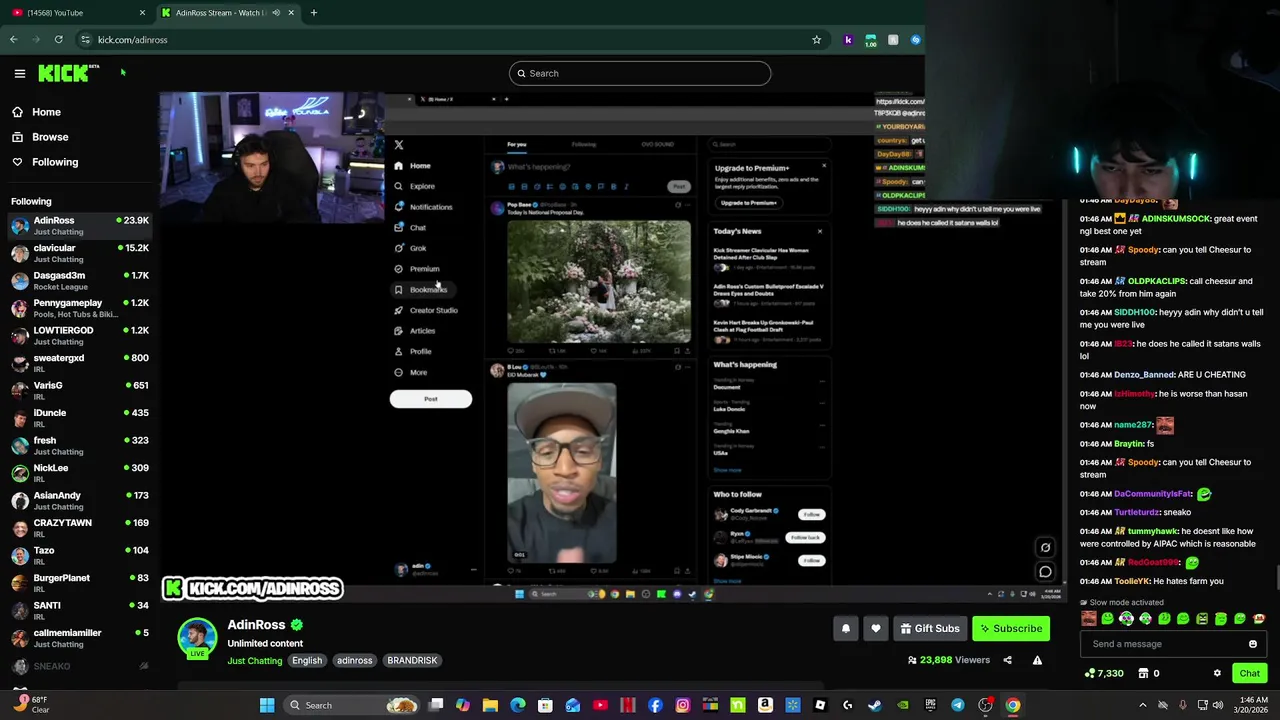The width and height of the screenshot is (1280, 720).
Task: Open the chat shop icon
Action: (1143, 674)
